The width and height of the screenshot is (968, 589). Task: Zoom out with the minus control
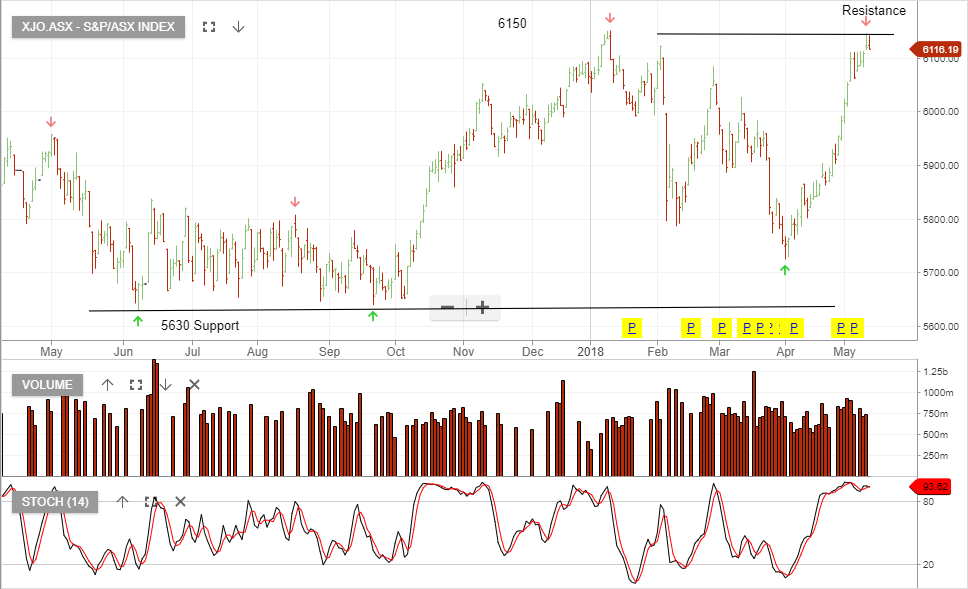click(x=447, y=306)
